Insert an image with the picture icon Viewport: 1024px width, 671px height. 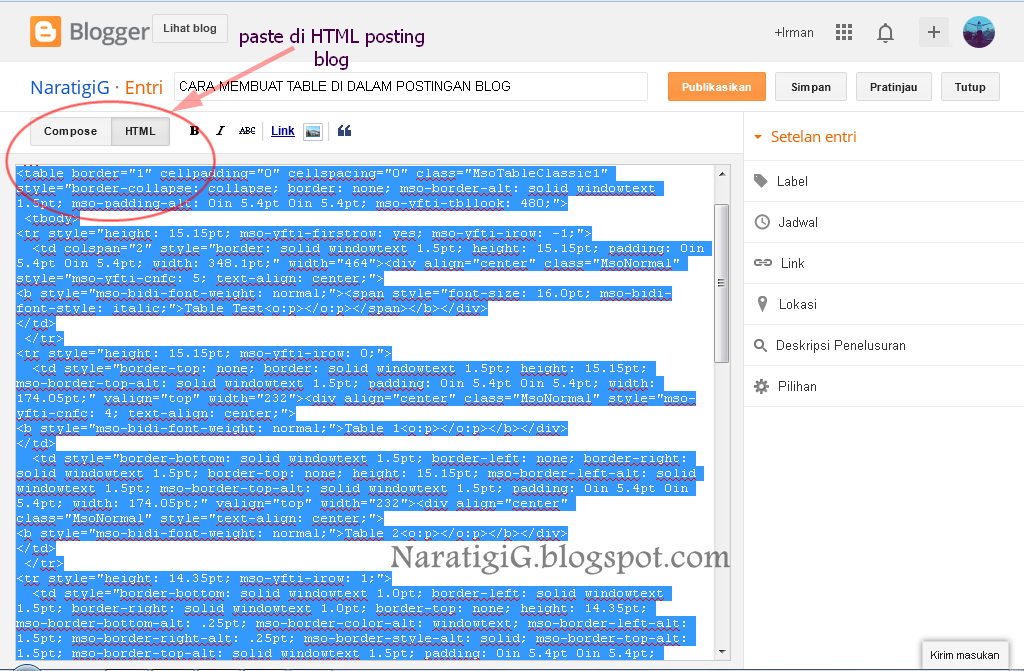(x=313, y=132)
